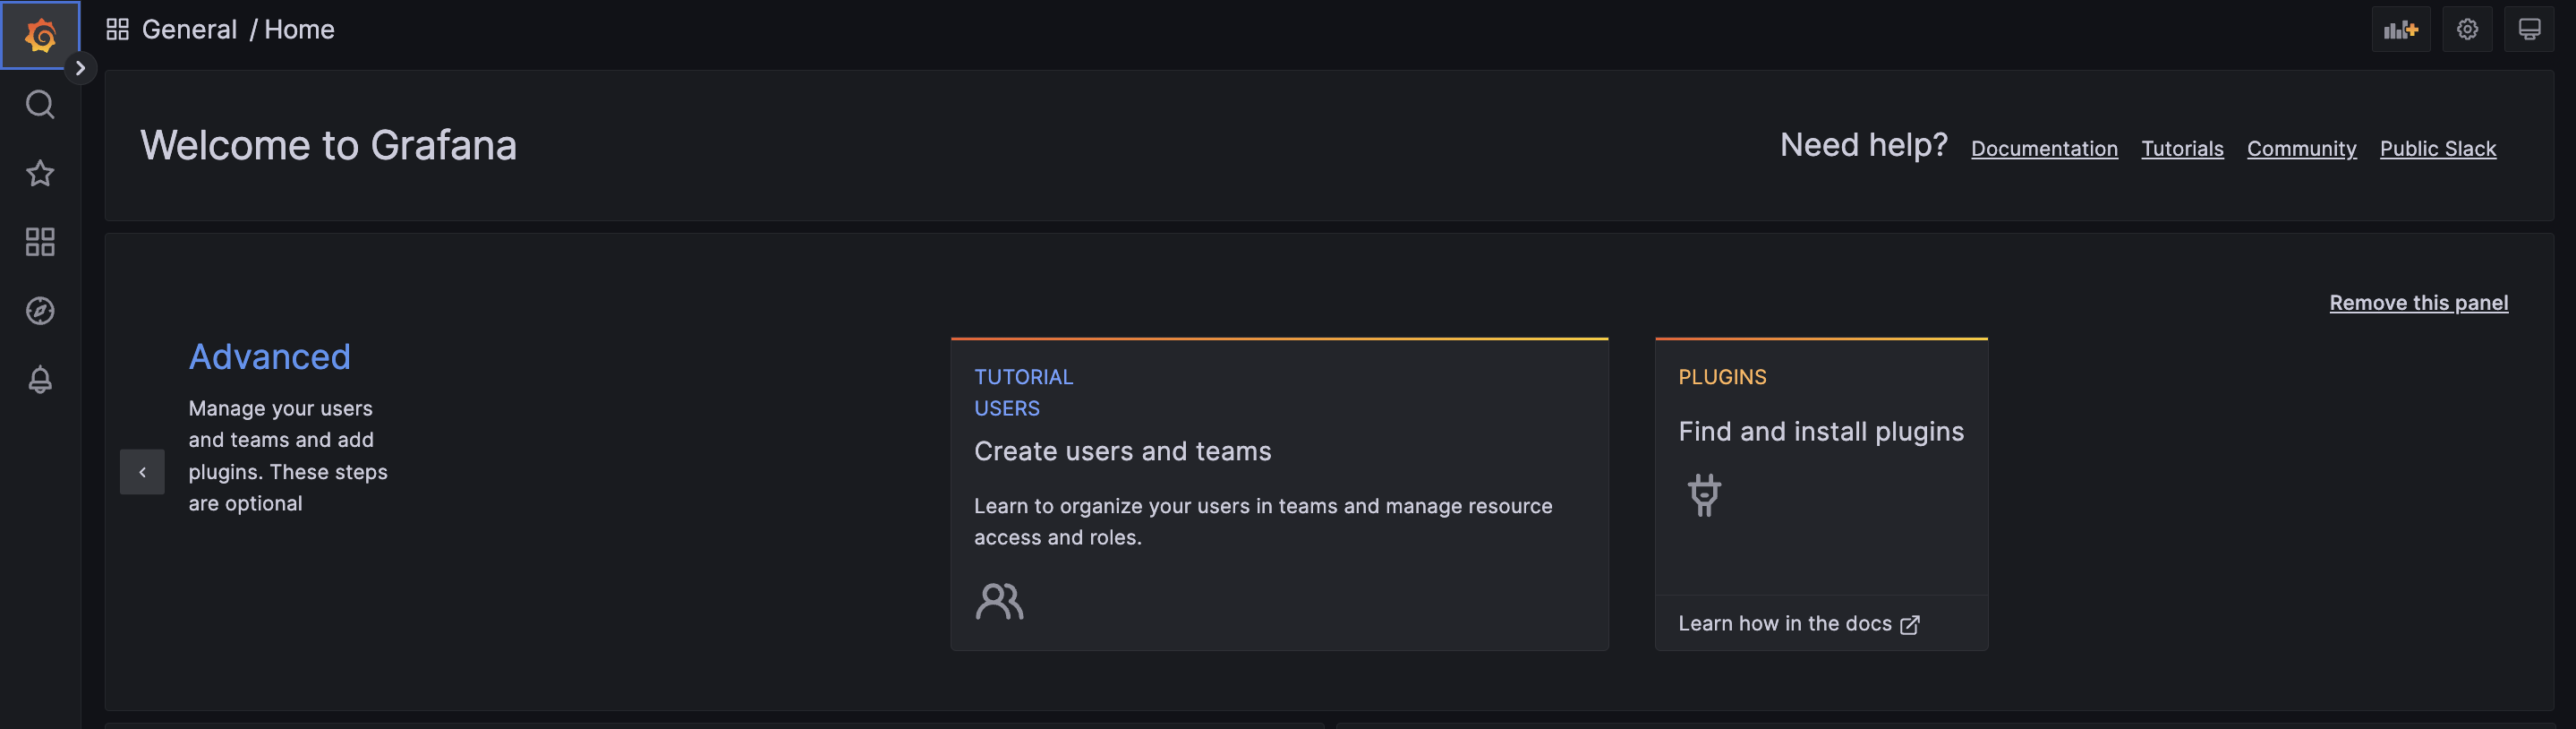
Task: Click Remove this panel
Action: click(2418, 302)
